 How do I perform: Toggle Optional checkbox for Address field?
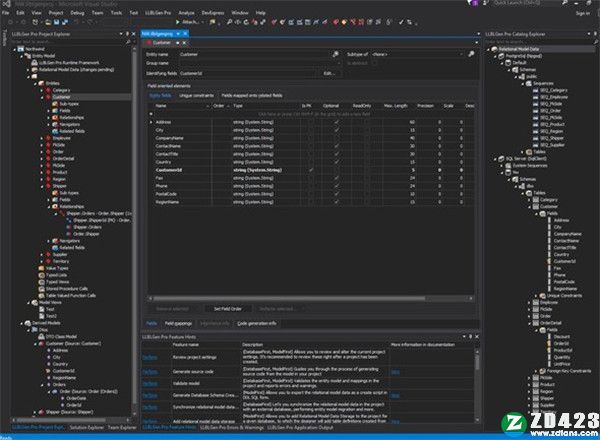click(336, 122)
